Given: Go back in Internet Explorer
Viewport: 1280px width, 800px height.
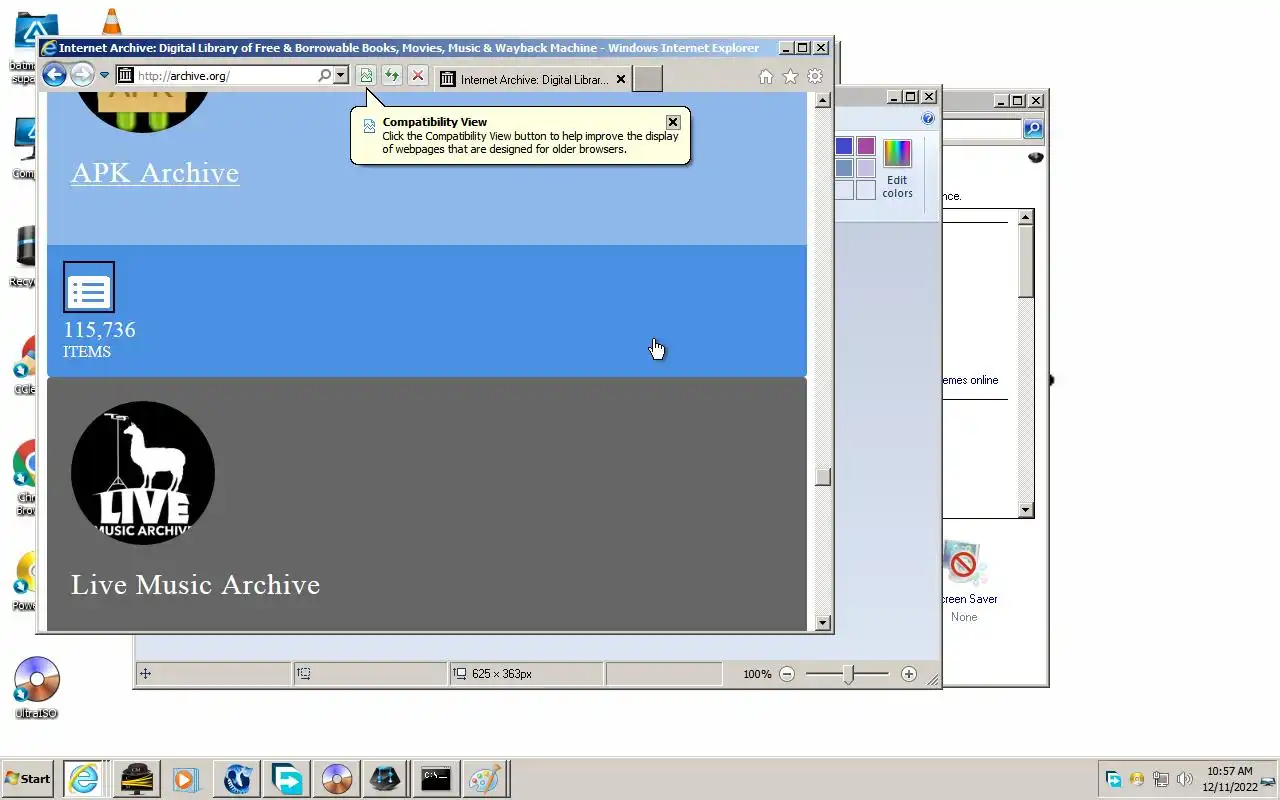Looking at the screenshot, I should click(x=54, y=74).
